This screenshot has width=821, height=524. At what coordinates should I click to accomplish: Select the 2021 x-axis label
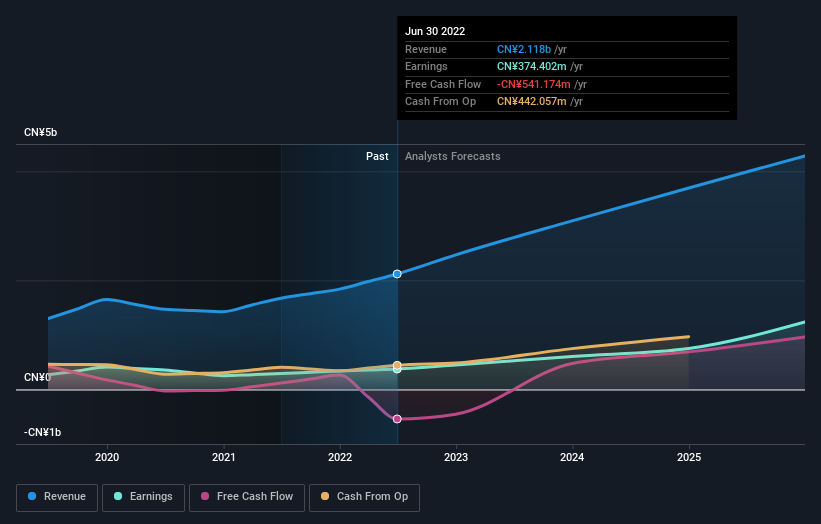click(224, 457)
